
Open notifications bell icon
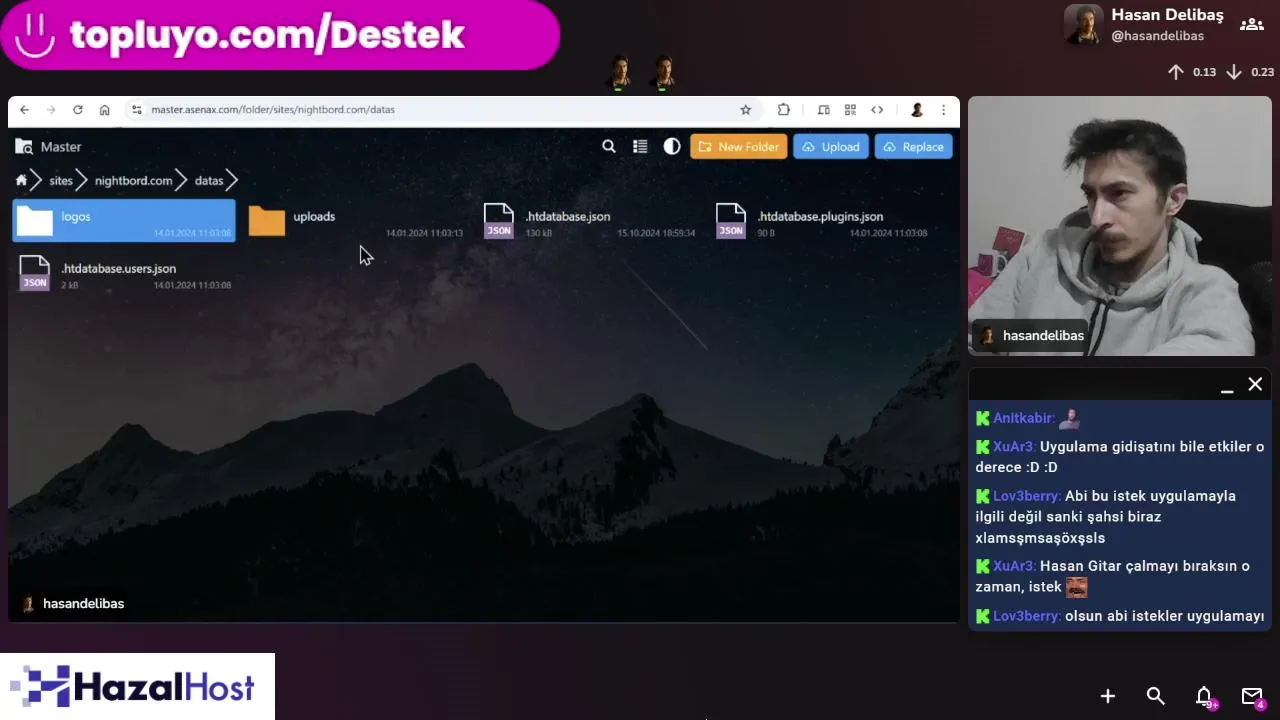[1204, 696]
